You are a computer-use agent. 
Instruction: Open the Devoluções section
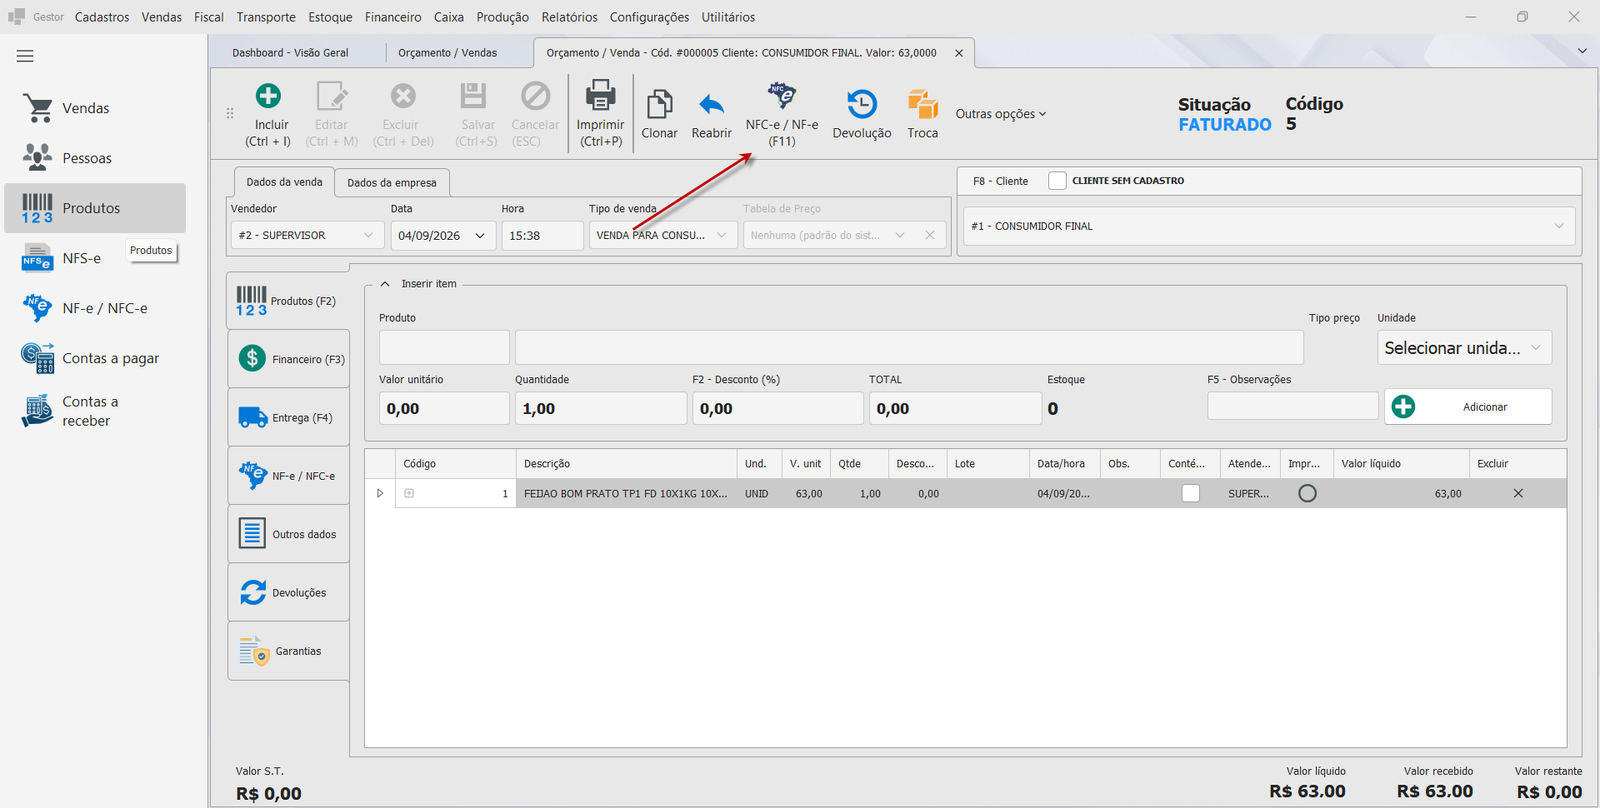click(x=289, y=593)
